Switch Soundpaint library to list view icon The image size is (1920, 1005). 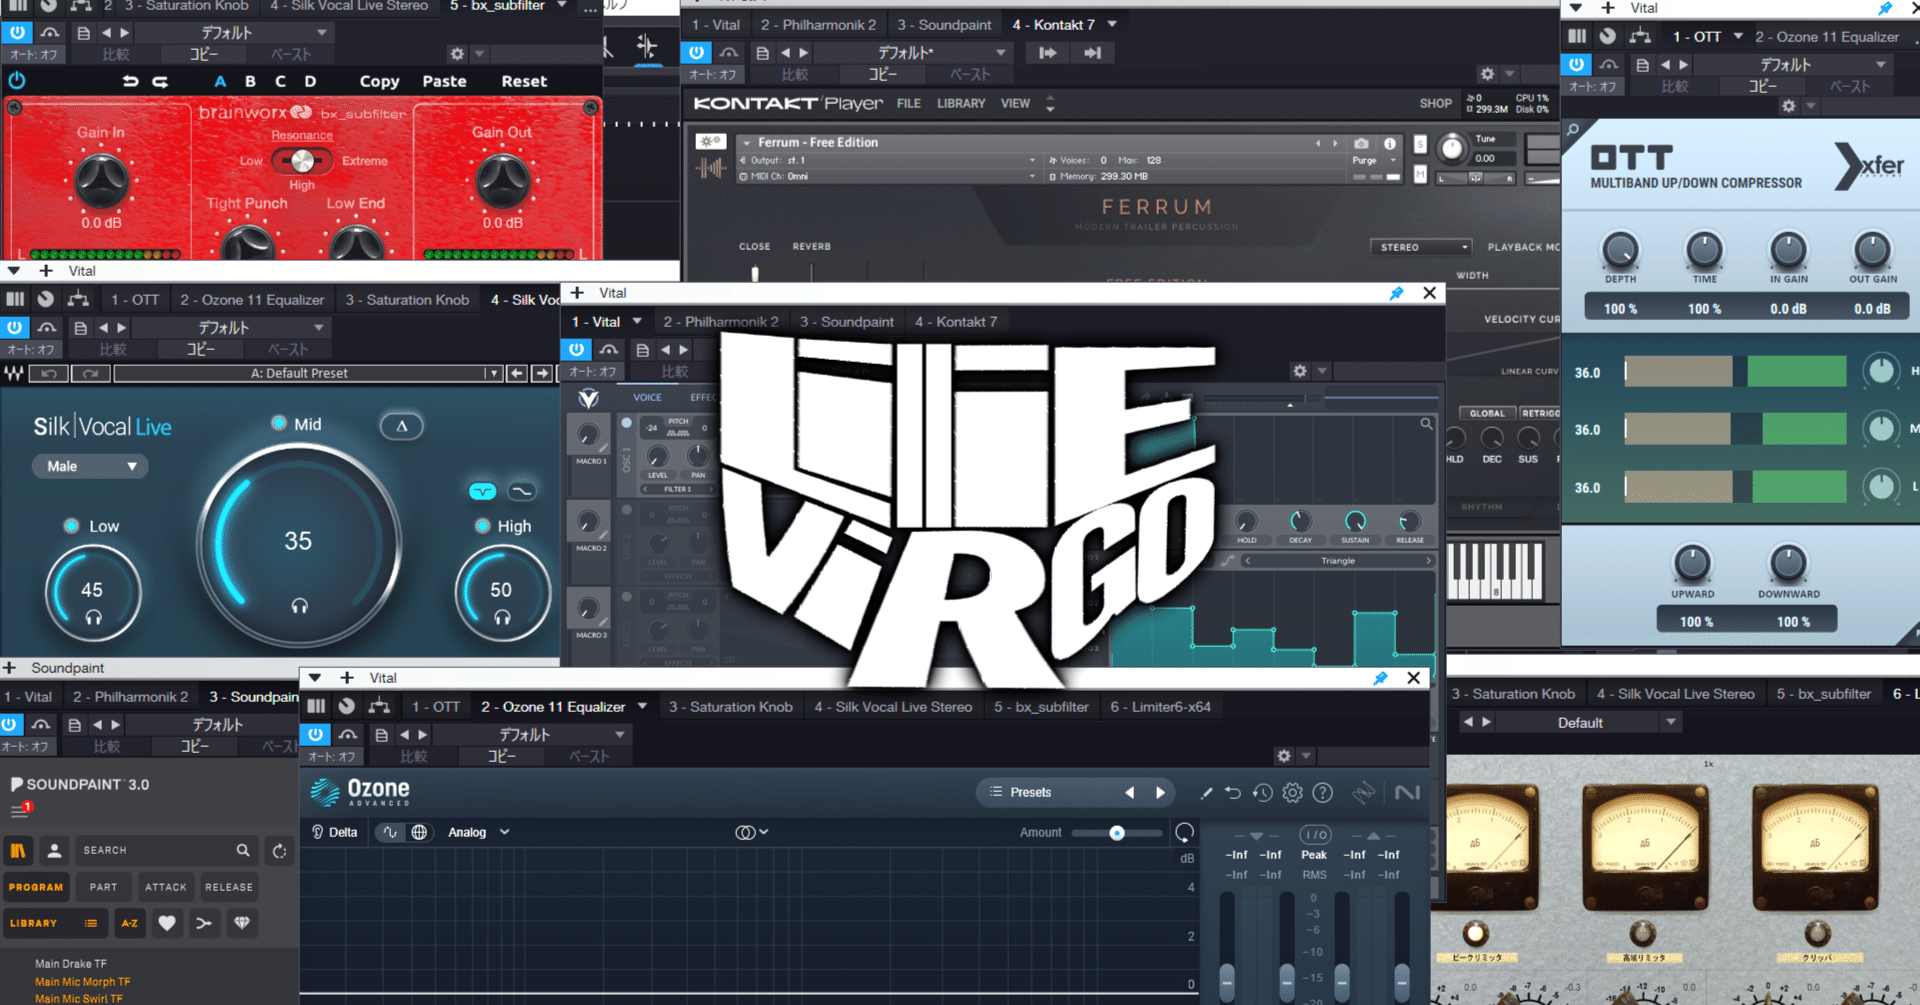click(x=91, y=923)
